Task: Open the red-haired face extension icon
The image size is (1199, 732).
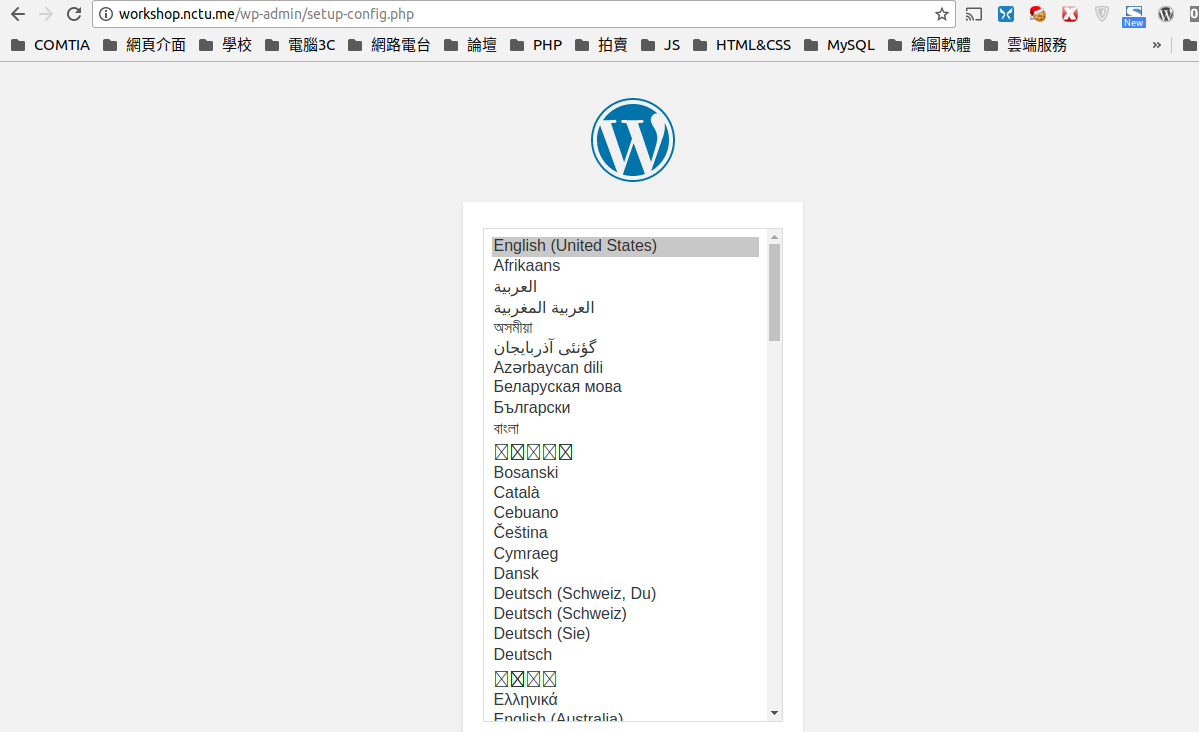Action: (x=1038, y=14)
